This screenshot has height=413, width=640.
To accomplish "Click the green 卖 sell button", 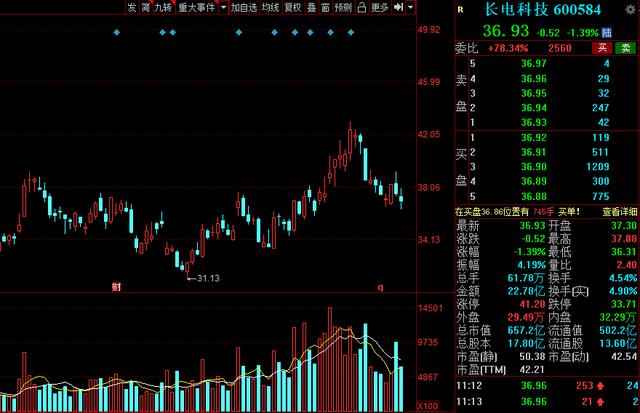I will 626,48.
